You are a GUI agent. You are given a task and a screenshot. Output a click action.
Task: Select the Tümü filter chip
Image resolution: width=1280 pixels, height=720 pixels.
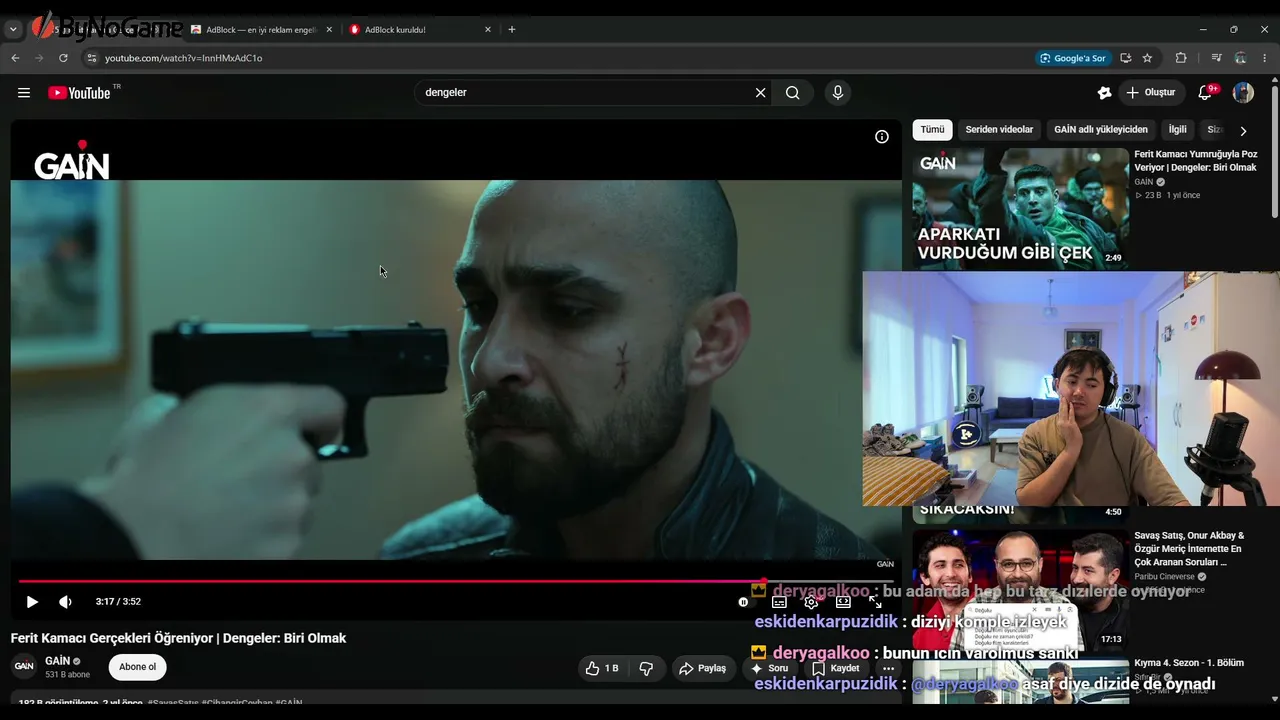coord(932,130)
